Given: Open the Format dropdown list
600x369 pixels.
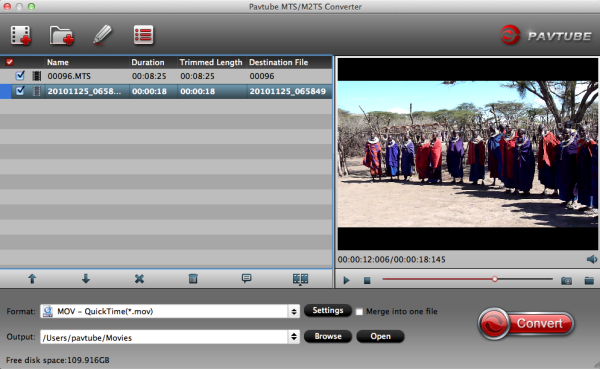Looking at the screenshot, I should tap(293, 311).
